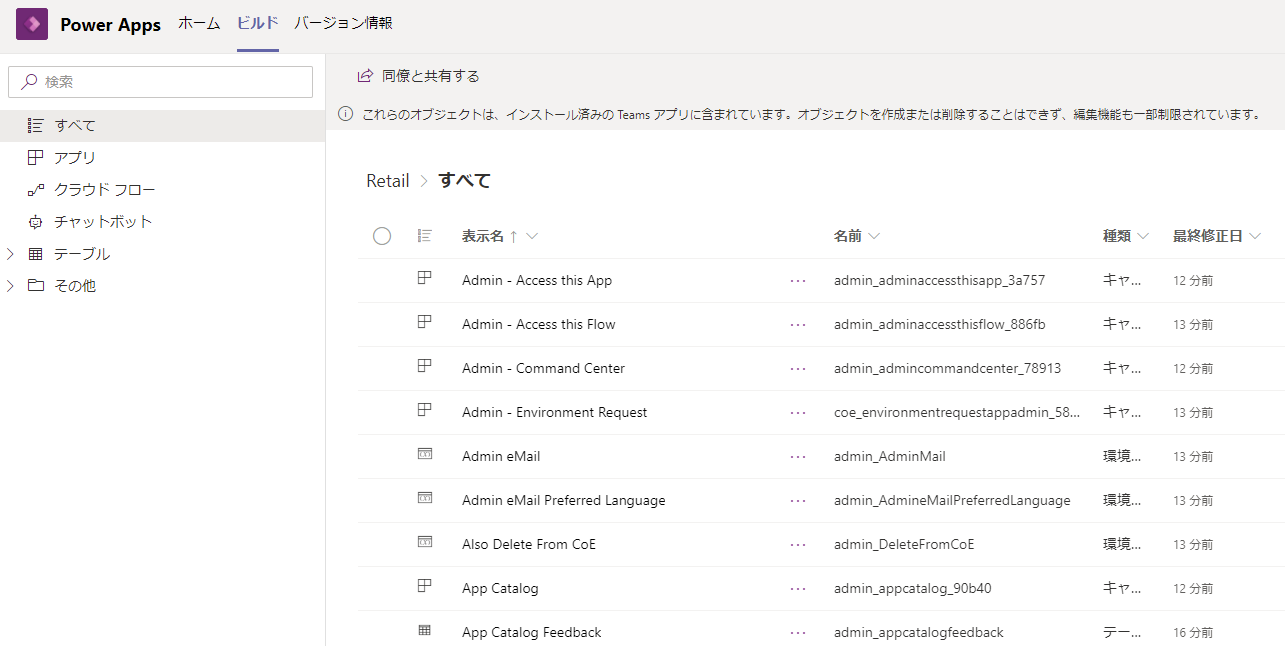The width and height of the screenshot is (1285, 646).
Task: Open more options for Admin - Command Center
Action: [x=797, y=369]
